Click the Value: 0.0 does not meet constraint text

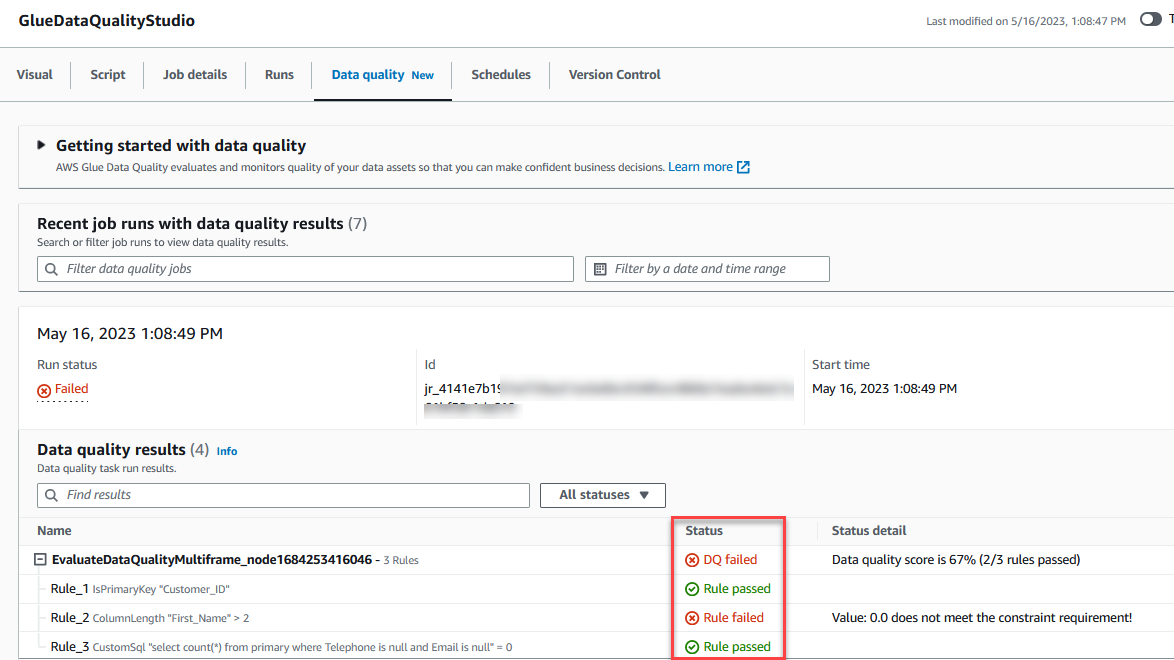pos(982,618)
